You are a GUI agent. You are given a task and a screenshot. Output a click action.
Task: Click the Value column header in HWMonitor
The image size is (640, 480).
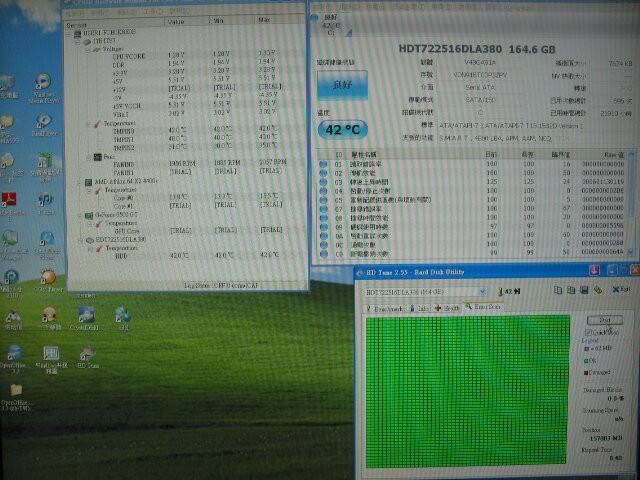186,21
